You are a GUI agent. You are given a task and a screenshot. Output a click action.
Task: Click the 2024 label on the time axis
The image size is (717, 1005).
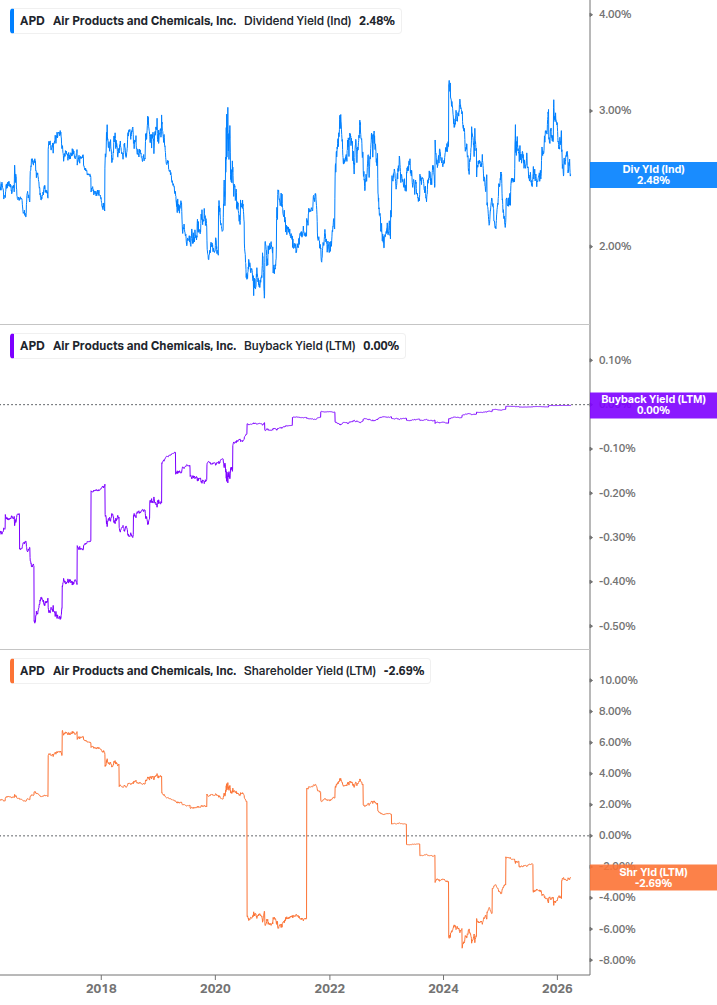pos(443,989)
